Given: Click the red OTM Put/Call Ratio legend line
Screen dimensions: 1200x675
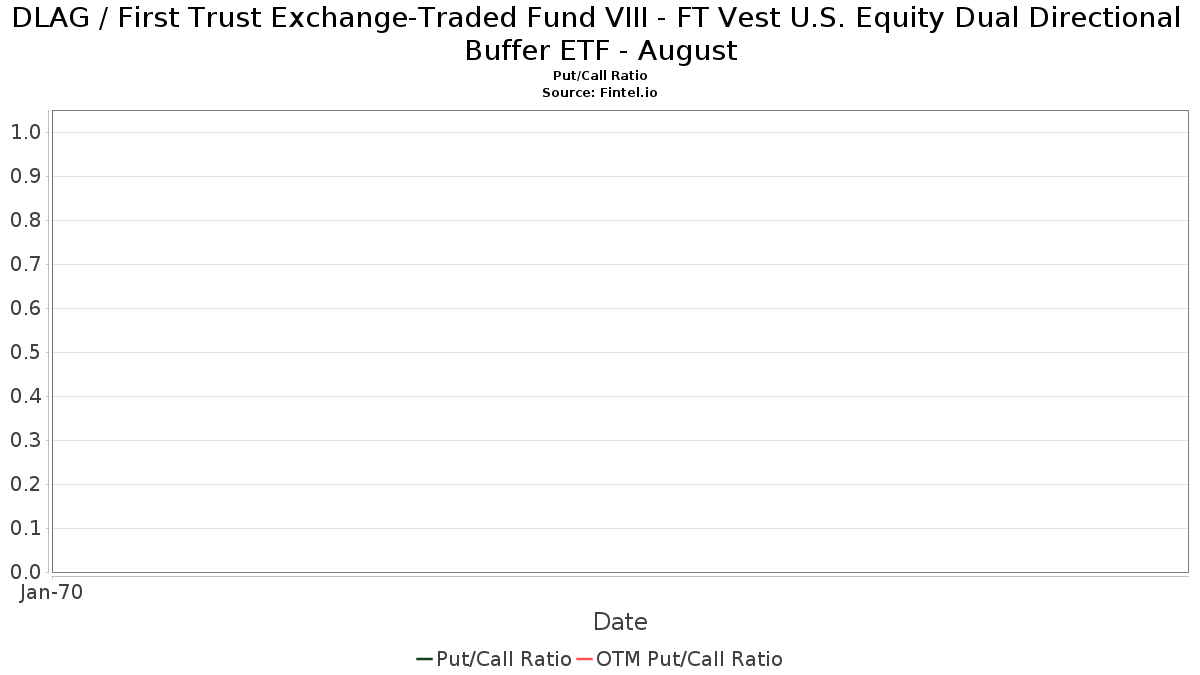Looking at the screenshot, I should [584, 659].
